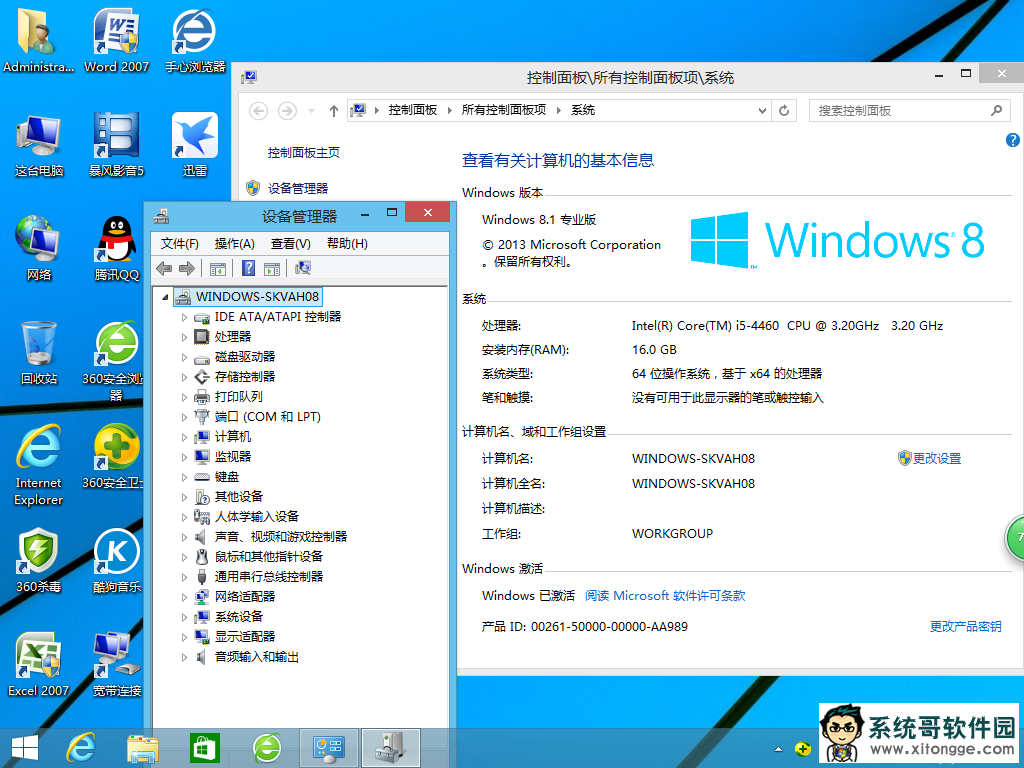Open the 帮助(H) menu in Device Manager
1024x768 pixels.
pos(347,244)
